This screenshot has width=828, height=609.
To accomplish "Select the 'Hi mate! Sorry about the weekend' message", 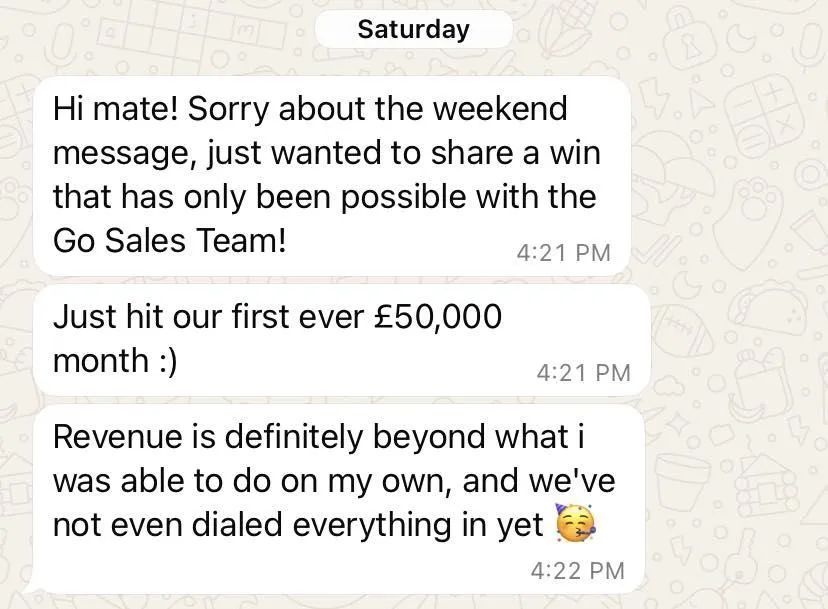I will click(332, 175).
